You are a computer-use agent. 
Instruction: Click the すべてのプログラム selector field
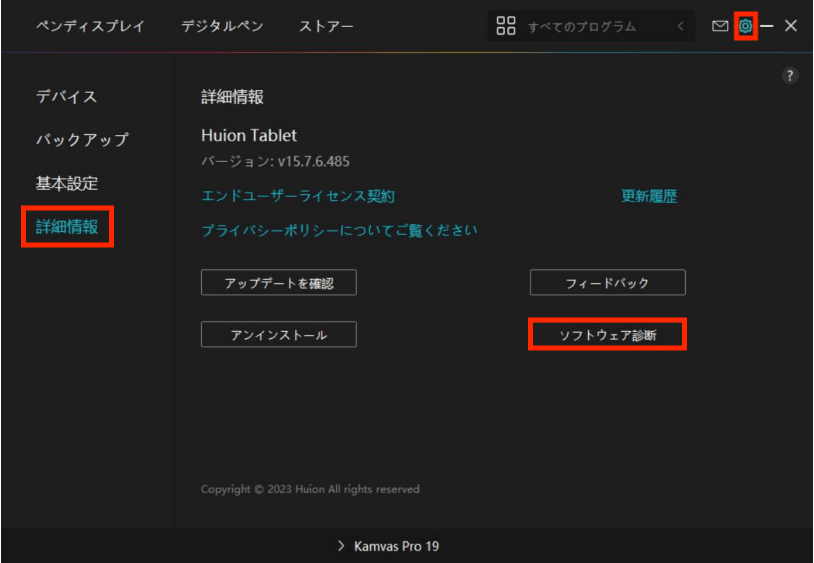pos(591,26)
